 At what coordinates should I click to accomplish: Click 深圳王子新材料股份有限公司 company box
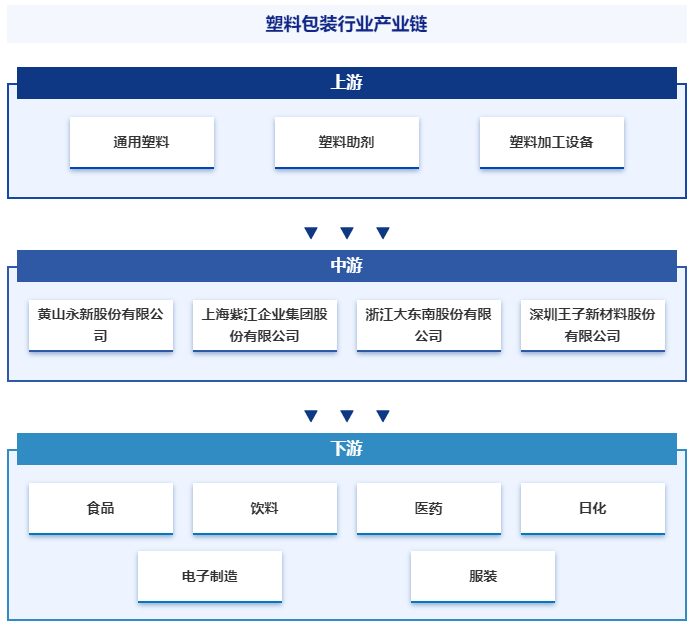click(593, 325)
